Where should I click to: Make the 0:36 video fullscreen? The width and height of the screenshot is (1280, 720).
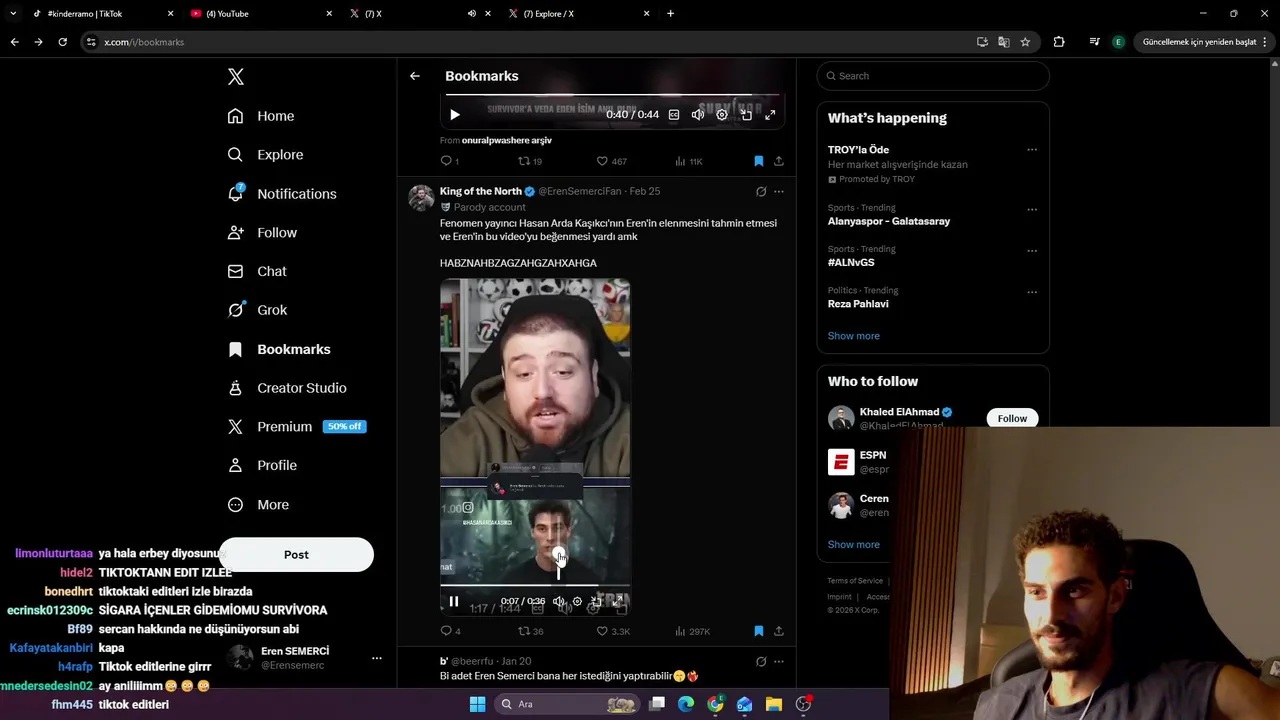tap(617, 601)
